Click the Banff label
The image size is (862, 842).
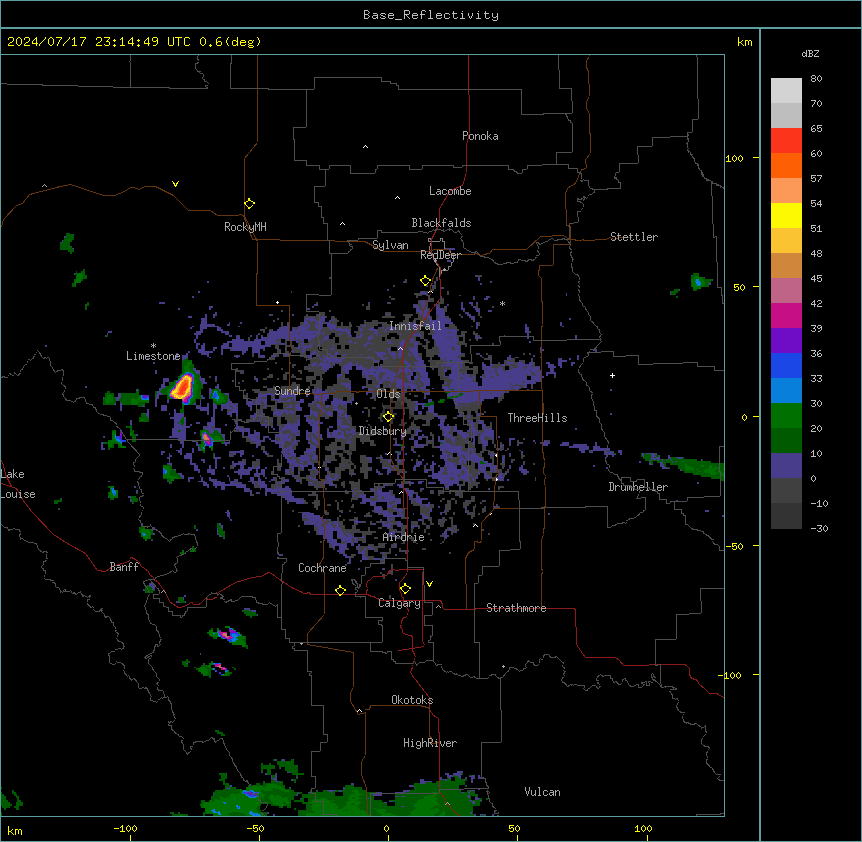124,567
